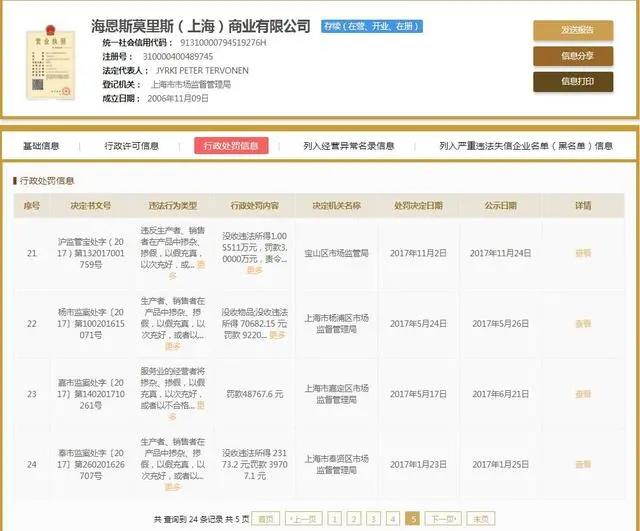View details link for record 21
640x531 pixels.
(583, 253)
